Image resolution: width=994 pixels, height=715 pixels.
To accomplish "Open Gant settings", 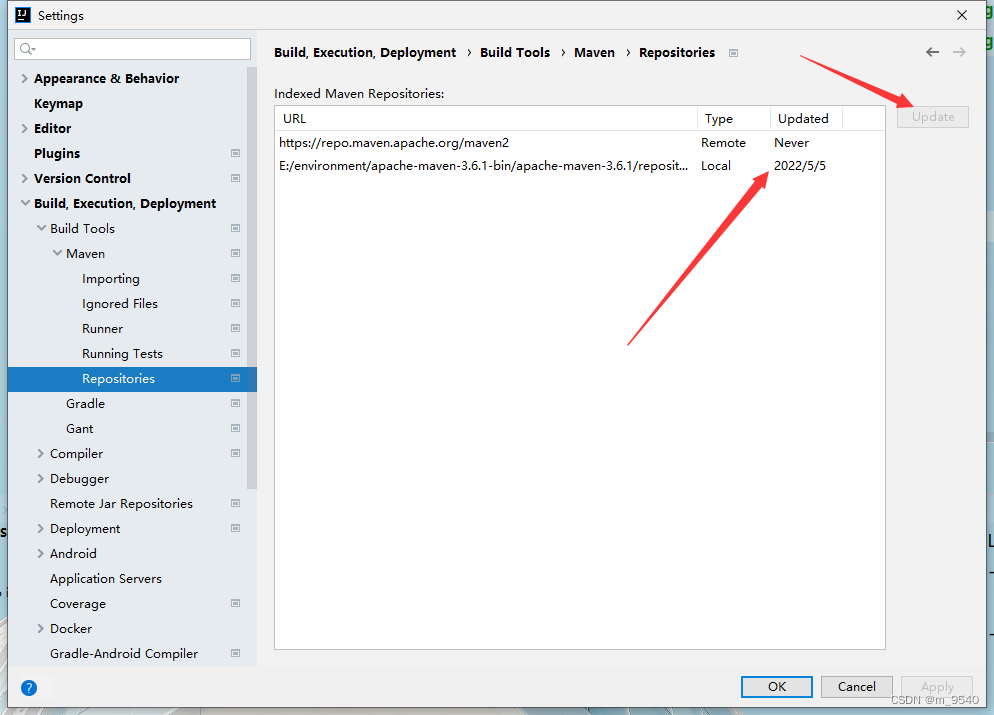I will (x=79, y=429).
